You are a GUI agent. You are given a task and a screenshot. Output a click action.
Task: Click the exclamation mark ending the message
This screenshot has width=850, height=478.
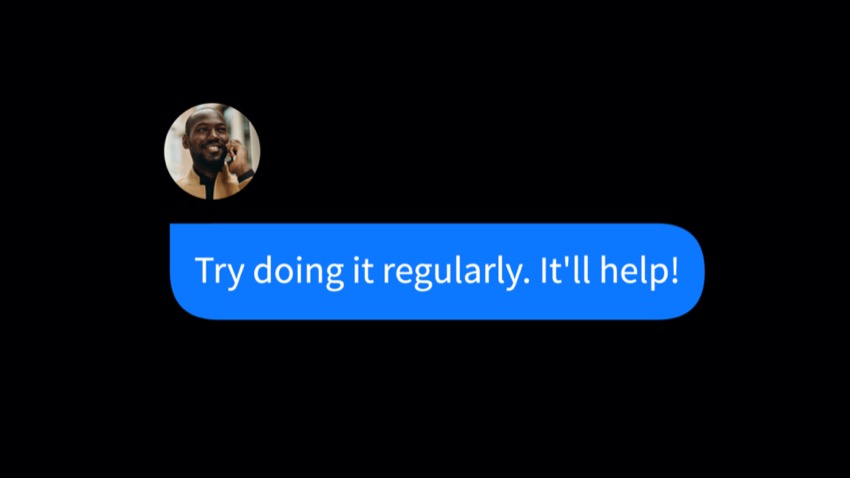[674, 269]
